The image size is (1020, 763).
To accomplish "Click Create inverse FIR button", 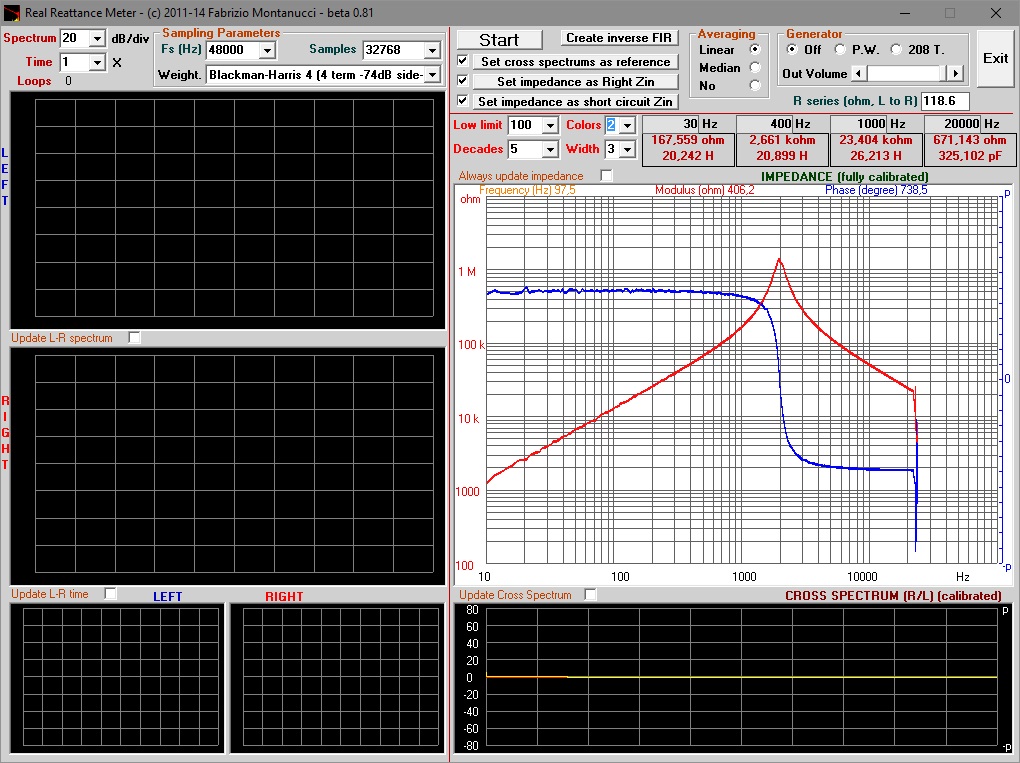I will pyautogui.click(x=619, y=38).
